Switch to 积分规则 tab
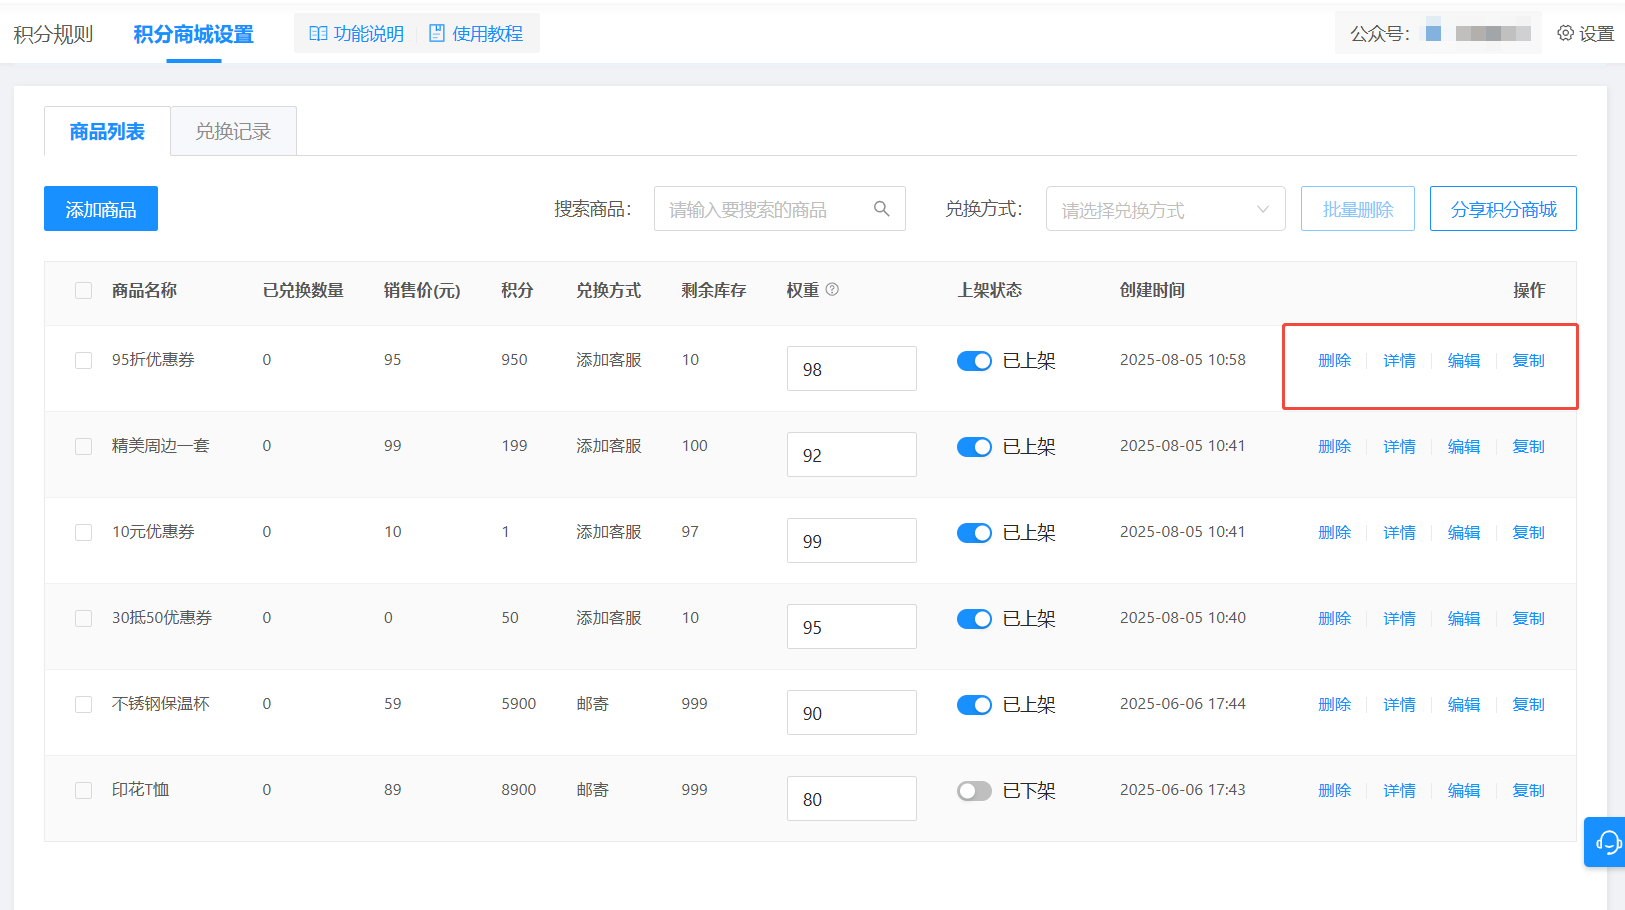Viewport: 1625px width, 910px height. click(x=53, y=34)
